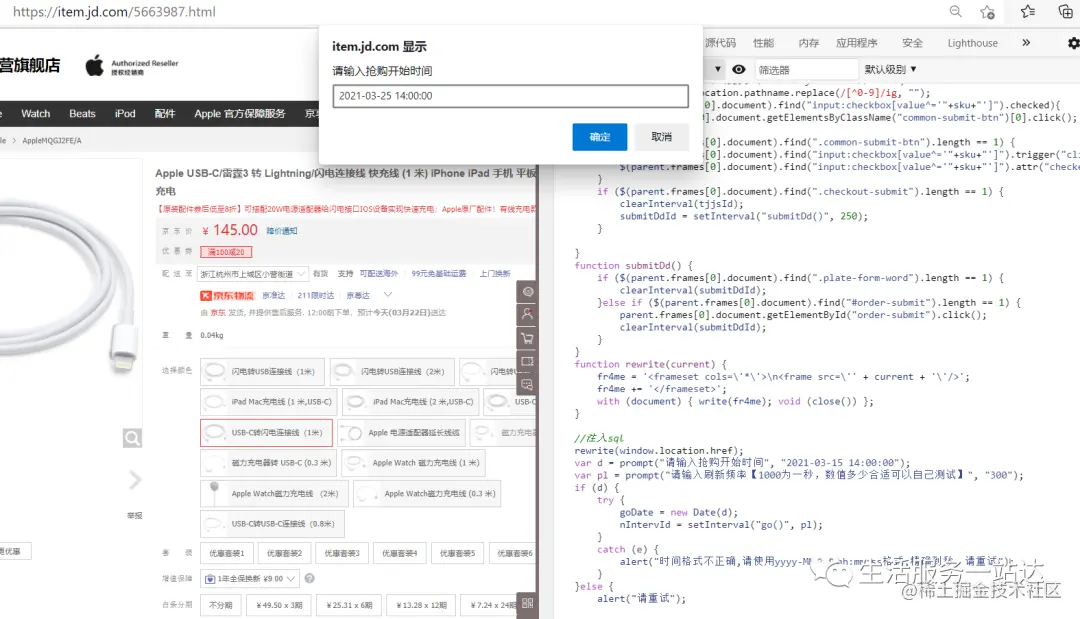Screen dimensions: 1080x619
Task: Select Apple Watch磁力充电线 (2米) option
Action: 274,494
